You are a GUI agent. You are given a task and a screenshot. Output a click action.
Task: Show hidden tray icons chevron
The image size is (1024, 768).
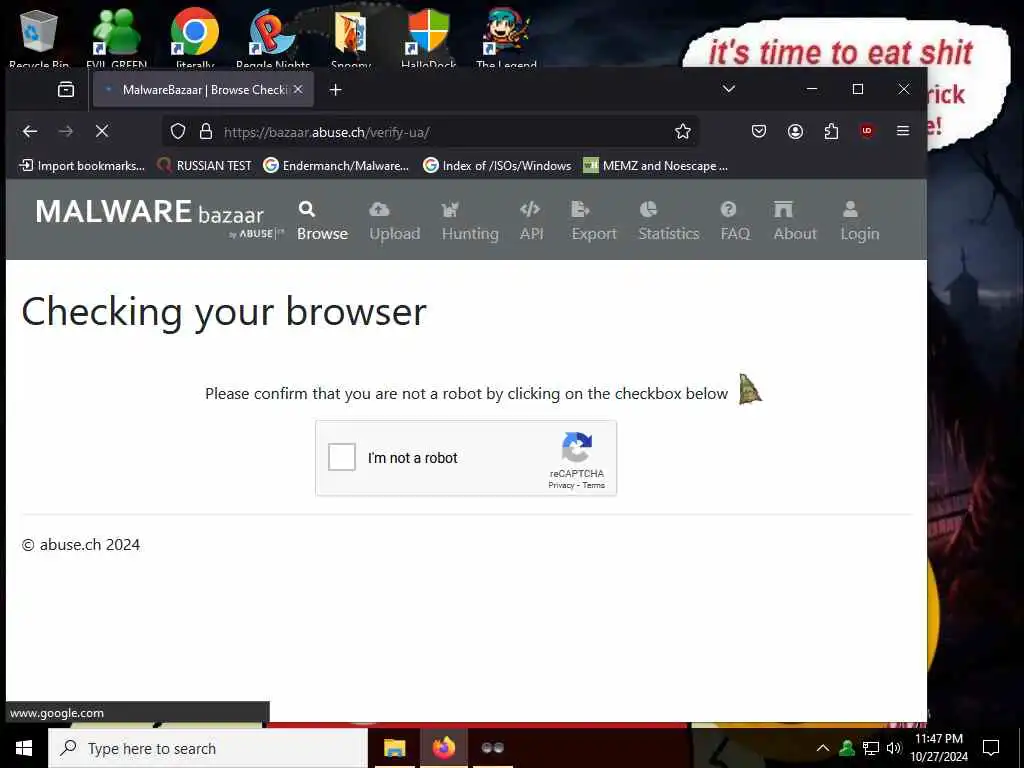(823, 748)
